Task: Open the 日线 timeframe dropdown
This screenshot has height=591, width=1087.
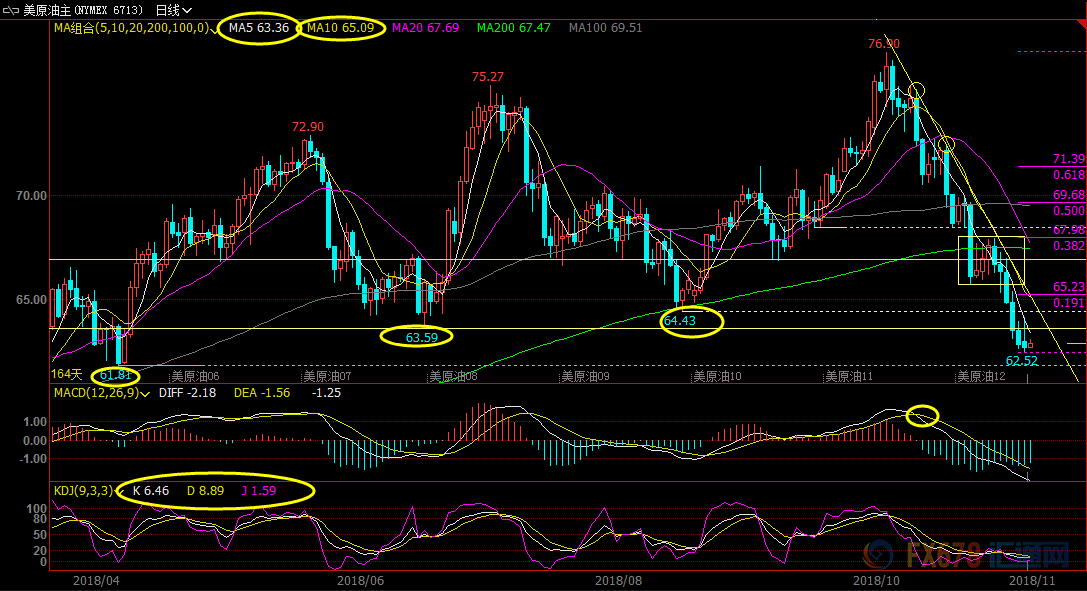Action: click(173, 9)
